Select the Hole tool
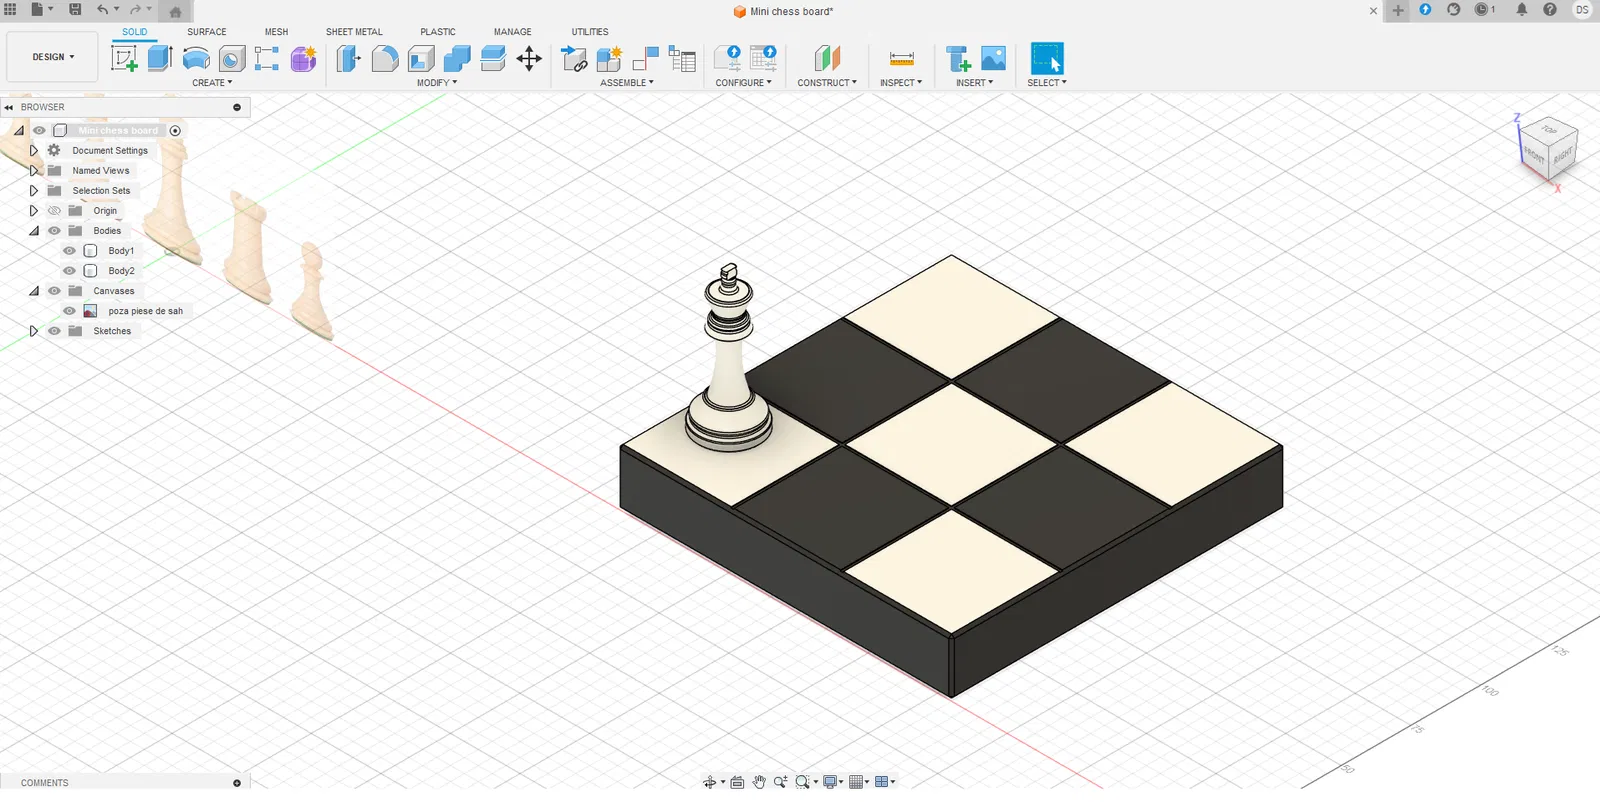 [x=232, y=59]
